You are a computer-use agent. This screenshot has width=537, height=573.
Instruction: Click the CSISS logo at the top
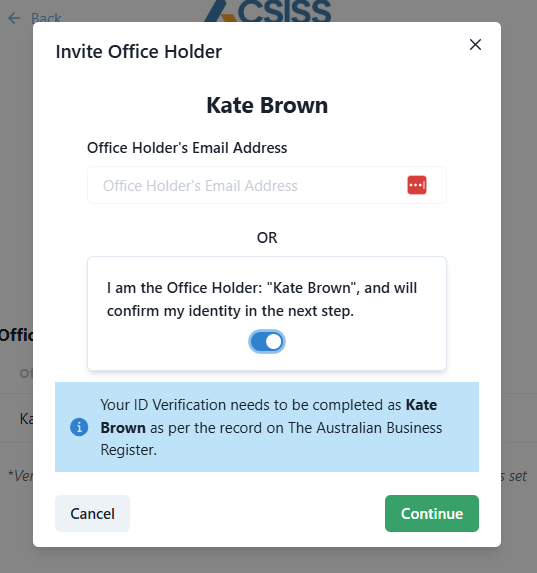click(268, 11)
